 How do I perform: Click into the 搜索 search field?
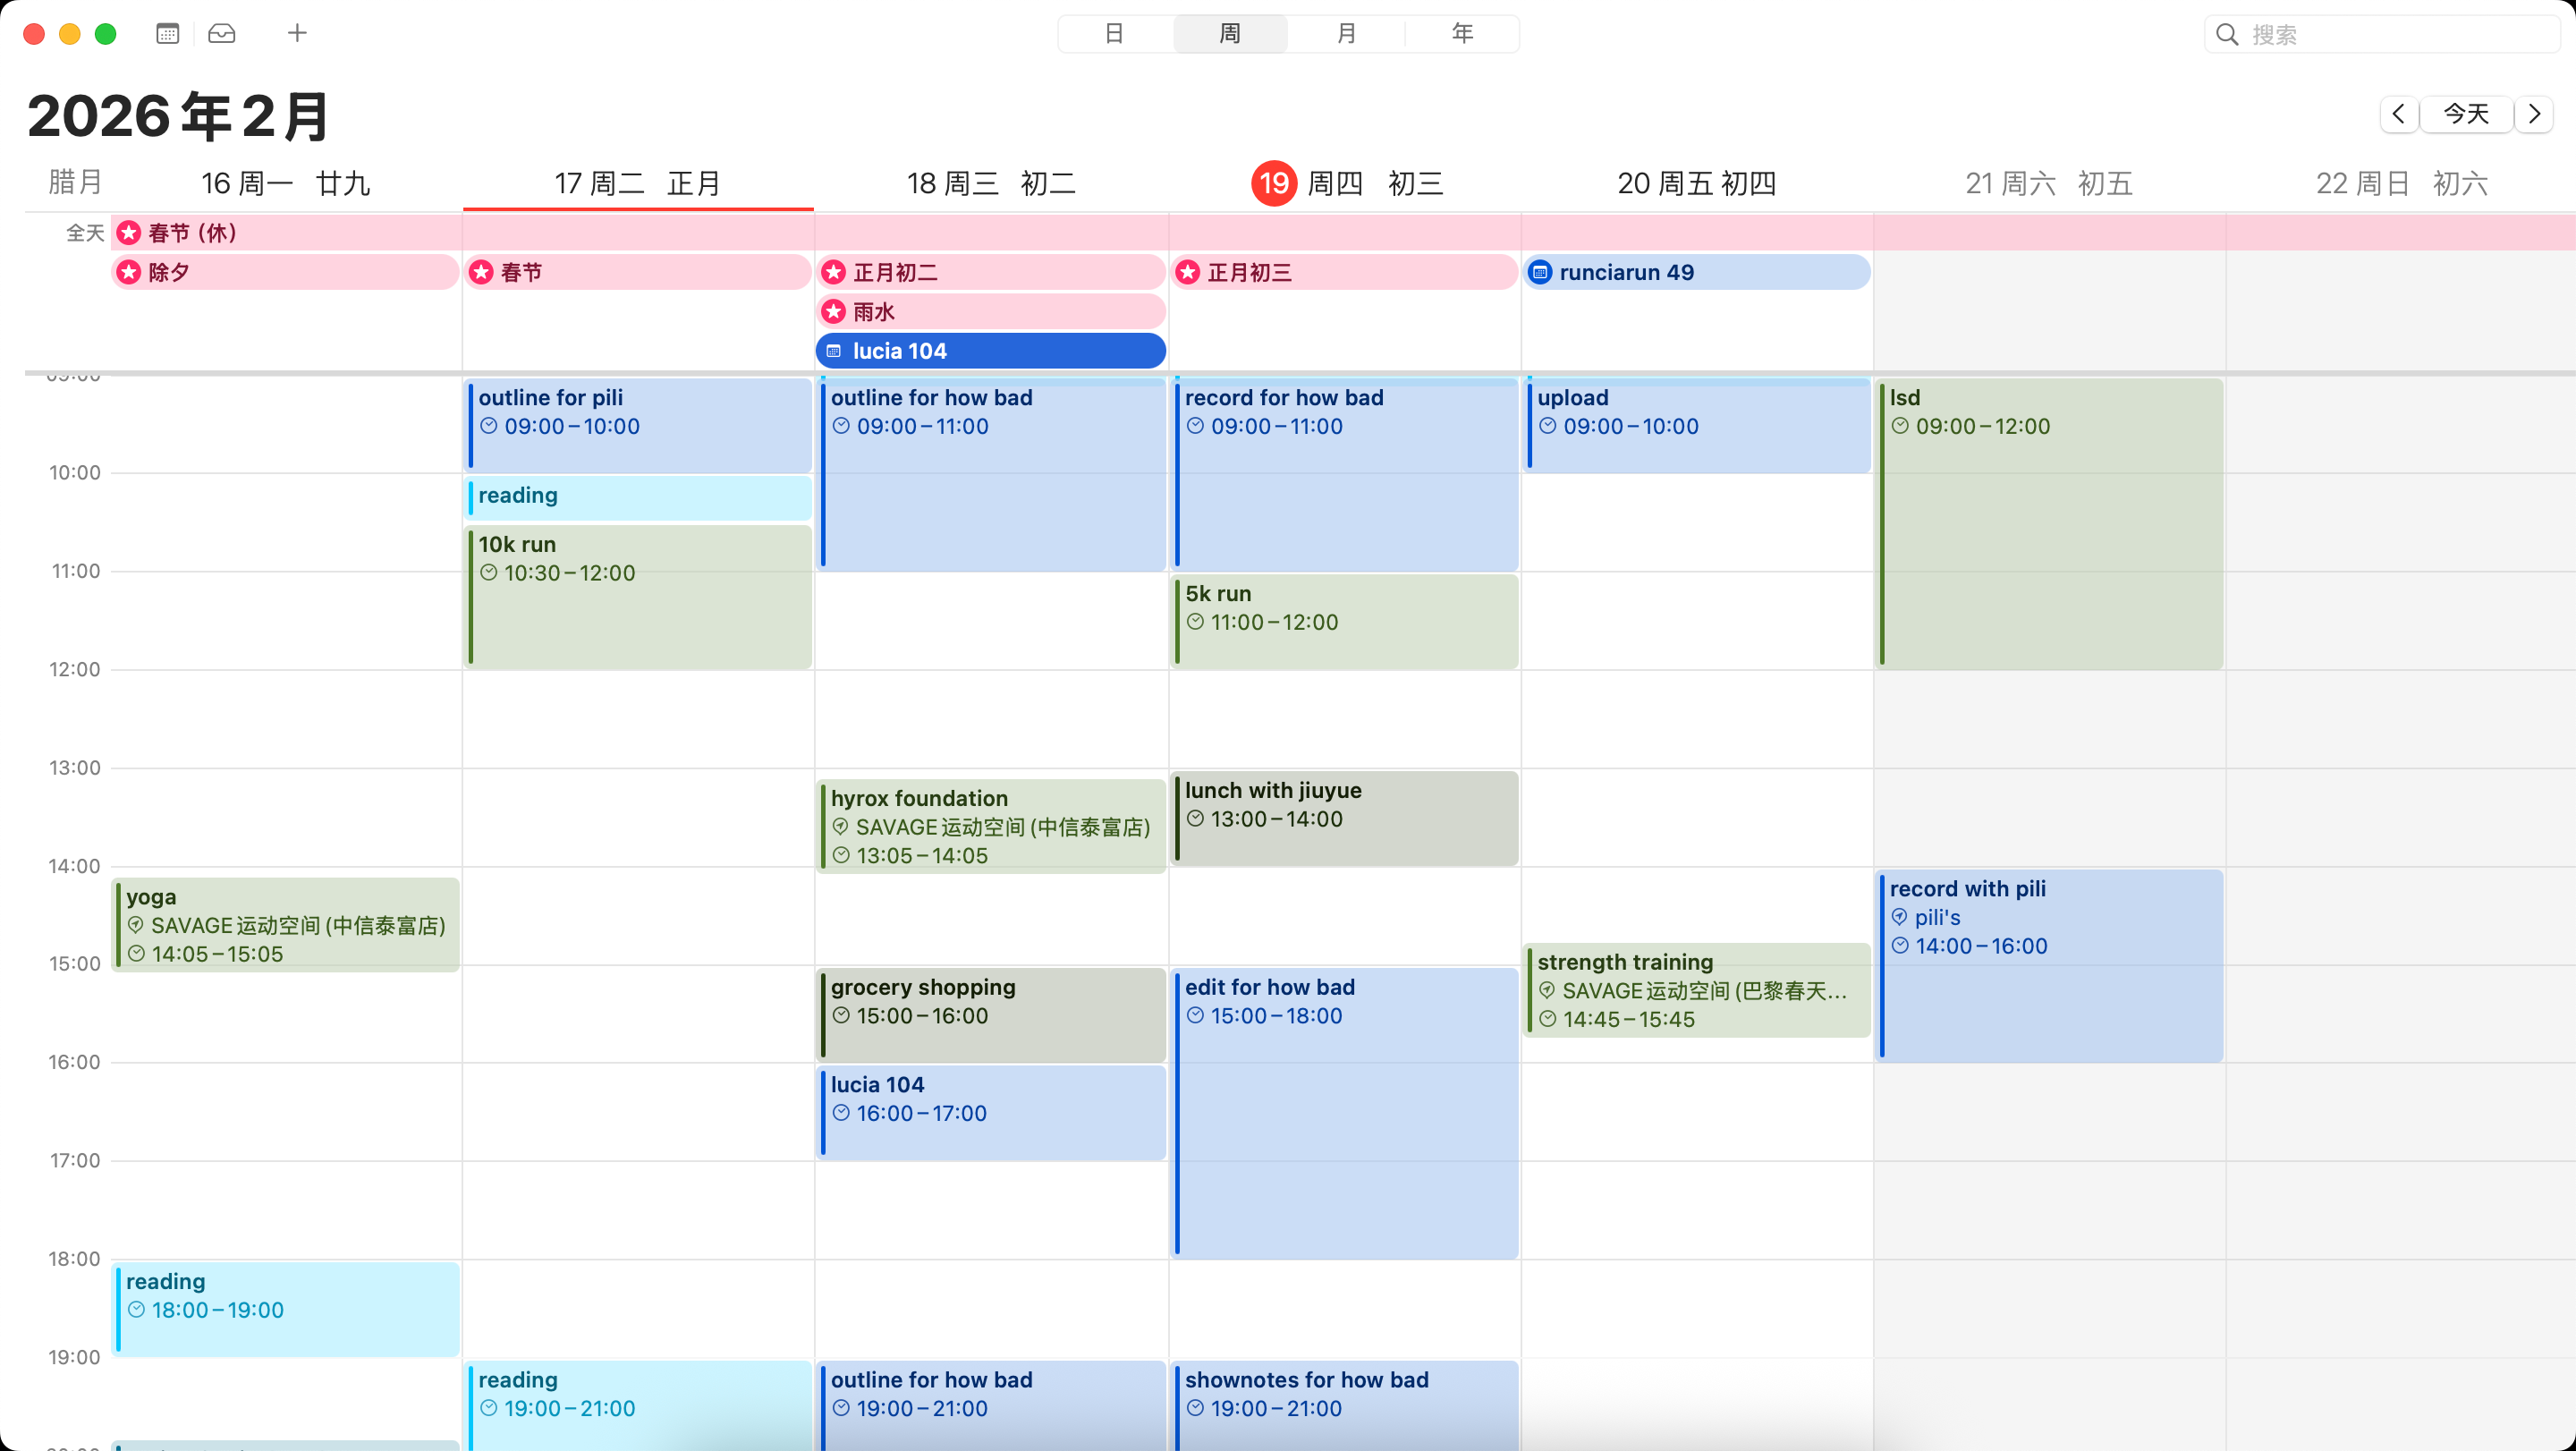tap(2390, 34)
